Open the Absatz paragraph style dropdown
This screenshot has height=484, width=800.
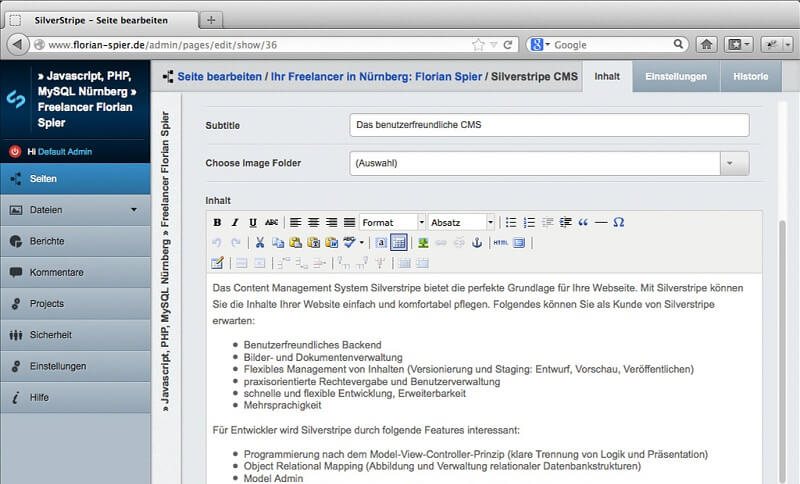click(461, 222)
